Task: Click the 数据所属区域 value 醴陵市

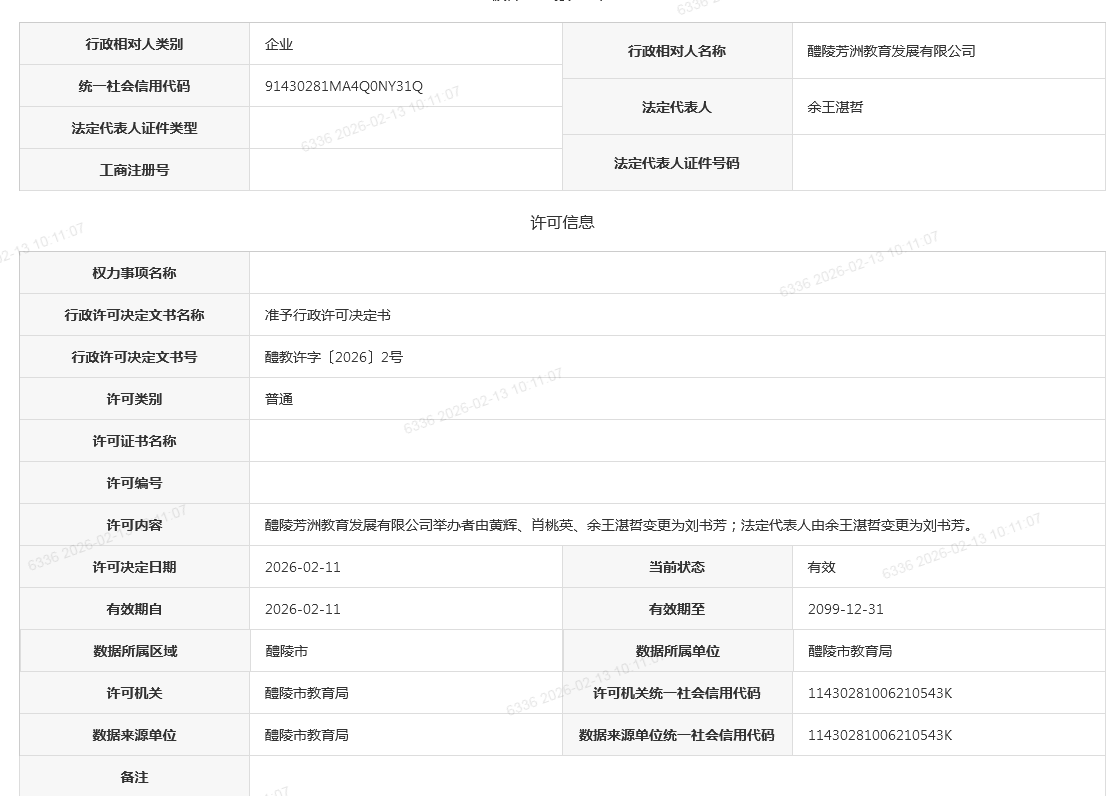Action: point(286,651)
